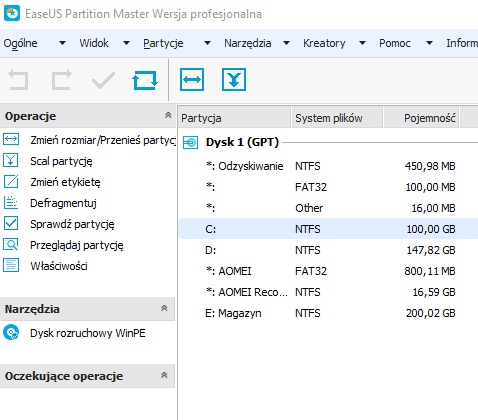Click the Resize/Move partition toolbar icon
The image size is (478, 420).
point(192,79)
